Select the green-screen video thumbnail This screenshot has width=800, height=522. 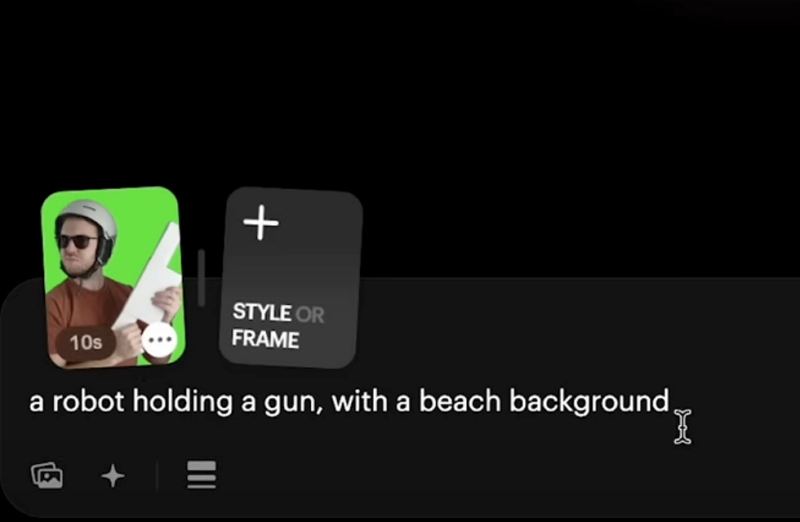(113, 277)
